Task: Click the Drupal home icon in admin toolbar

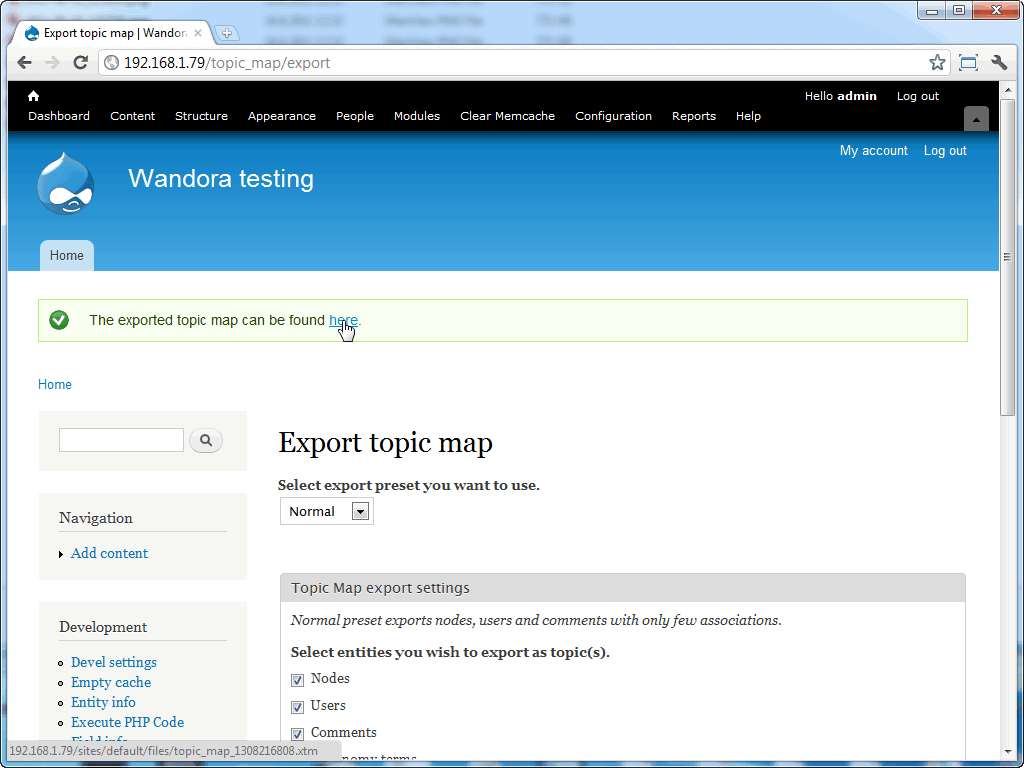Action: [33, 95]
